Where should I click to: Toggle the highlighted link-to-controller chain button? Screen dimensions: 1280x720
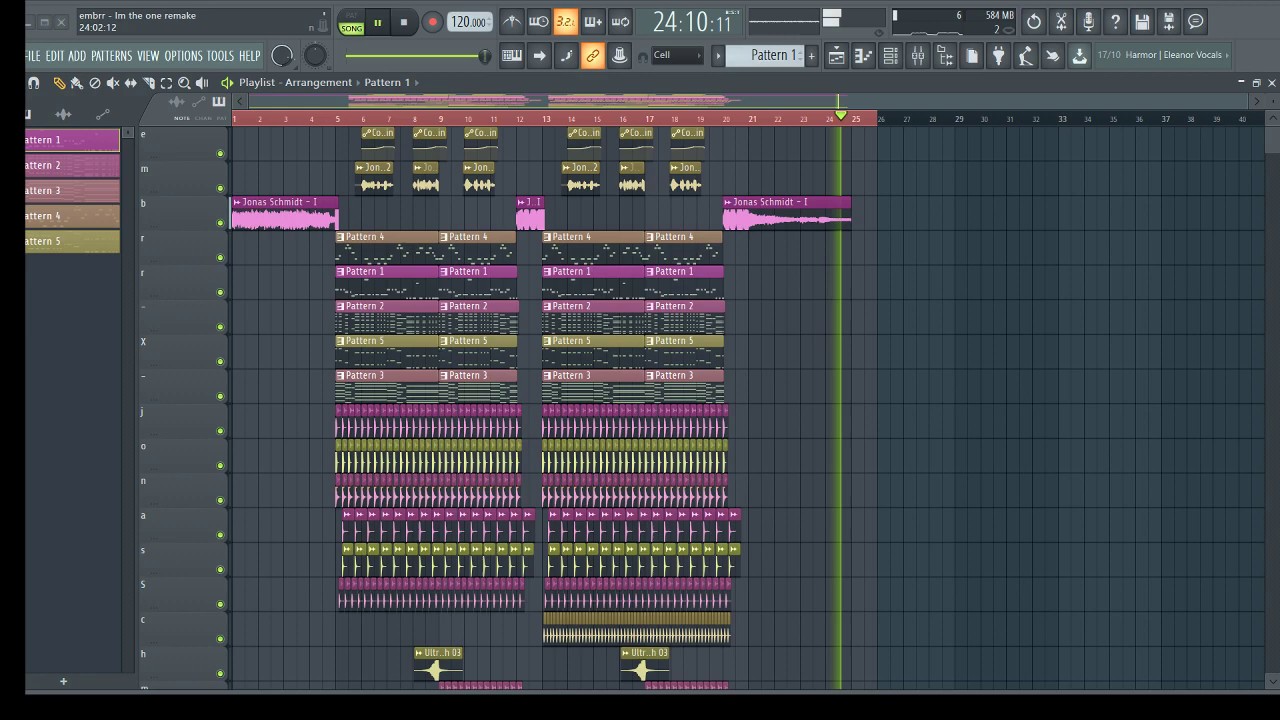[593, 56]
